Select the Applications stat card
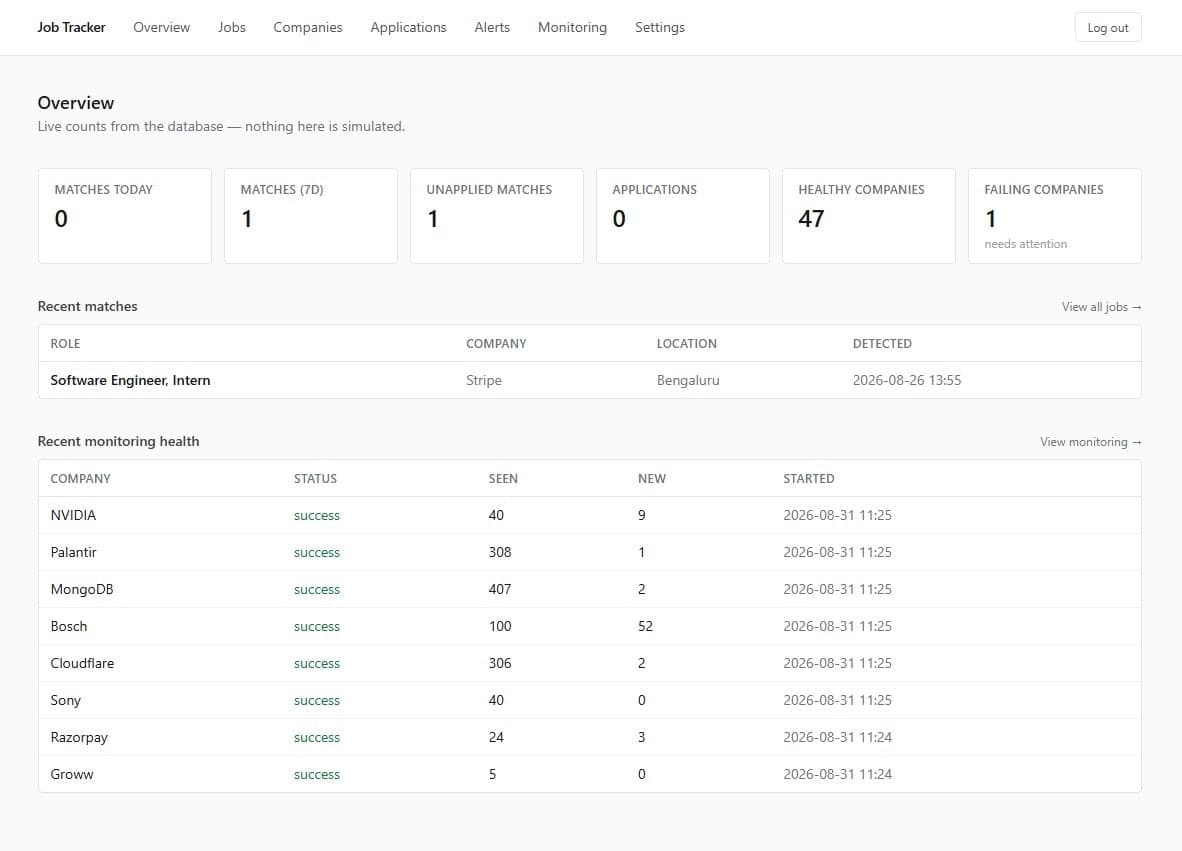 click(683, 216)
